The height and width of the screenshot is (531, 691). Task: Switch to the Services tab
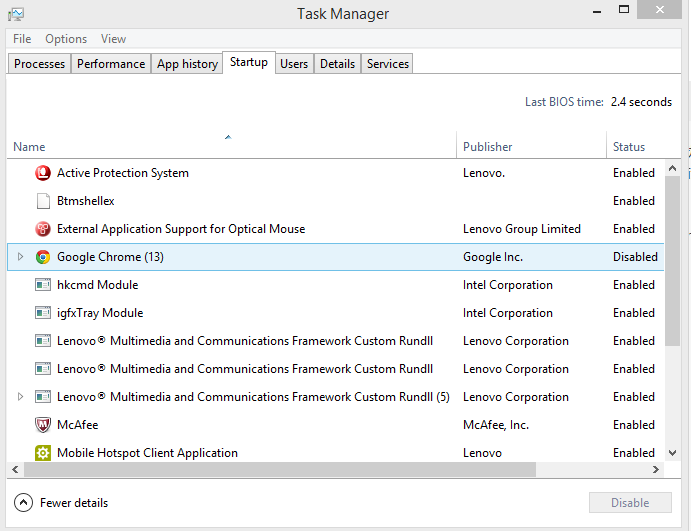[x=388, y=64]
